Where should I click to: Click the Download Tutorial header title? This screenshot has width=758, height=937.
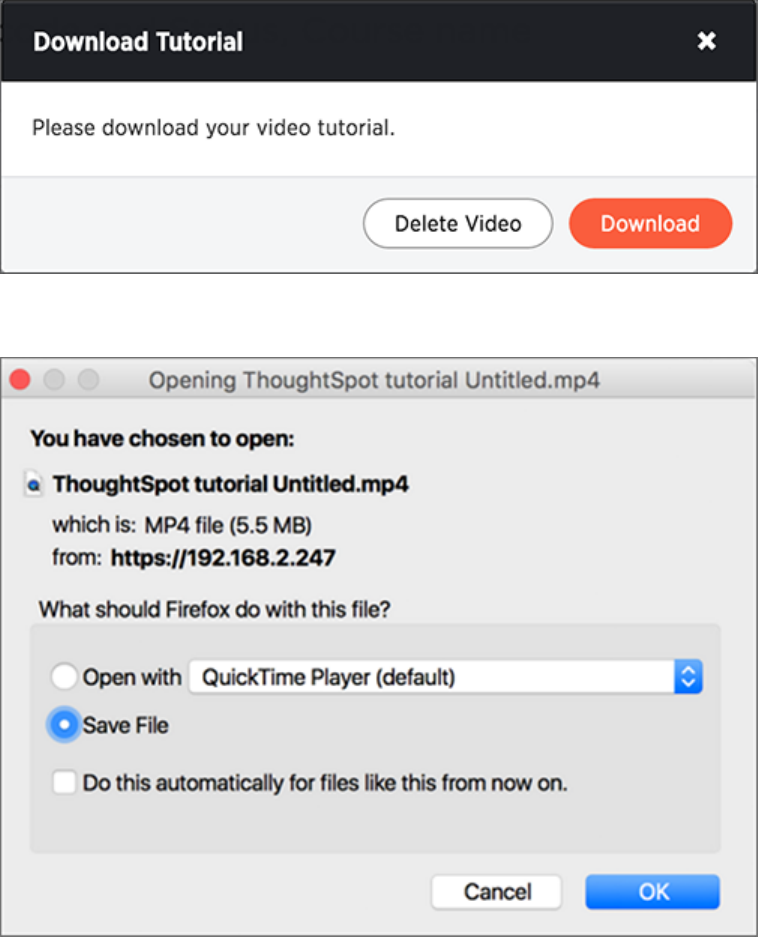pyautogui.click(x=138, y=42)
